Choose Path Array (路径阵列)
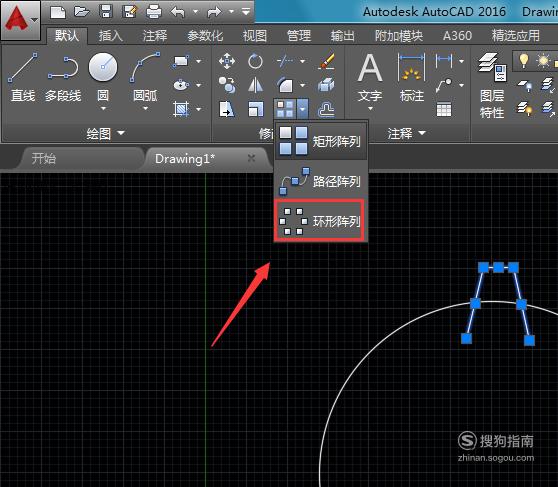This screenshot has width=558, height=487. tap(320, 181)
